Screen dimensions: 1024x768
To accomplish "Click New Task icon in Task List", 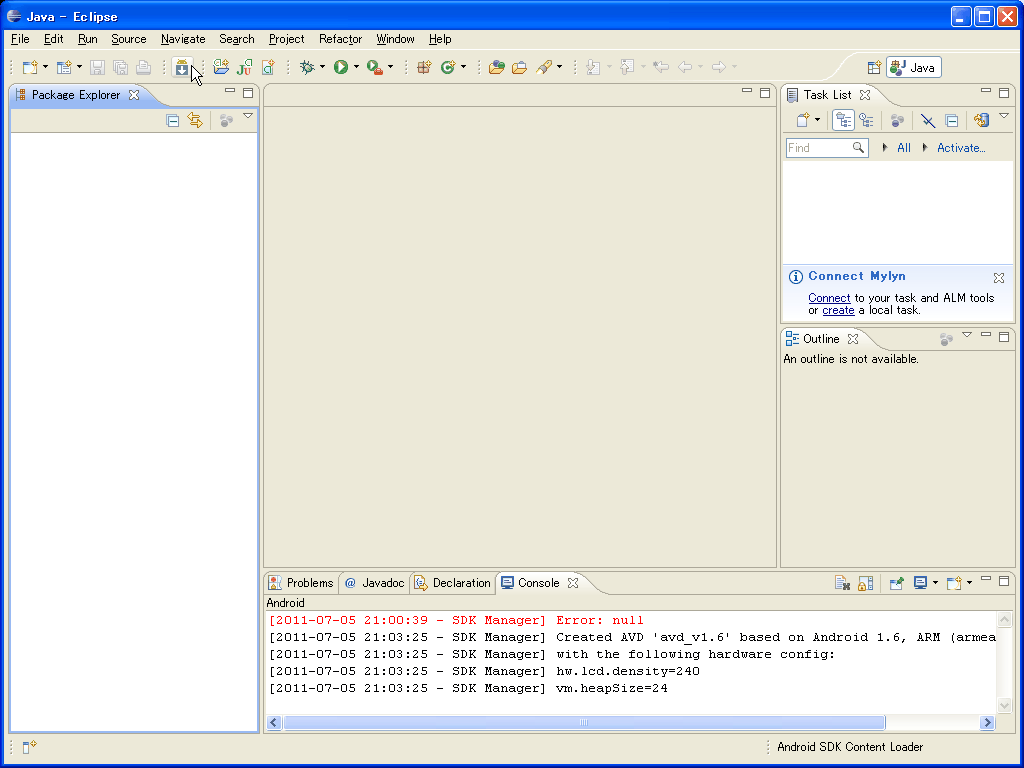I will [x=803, y=120].
